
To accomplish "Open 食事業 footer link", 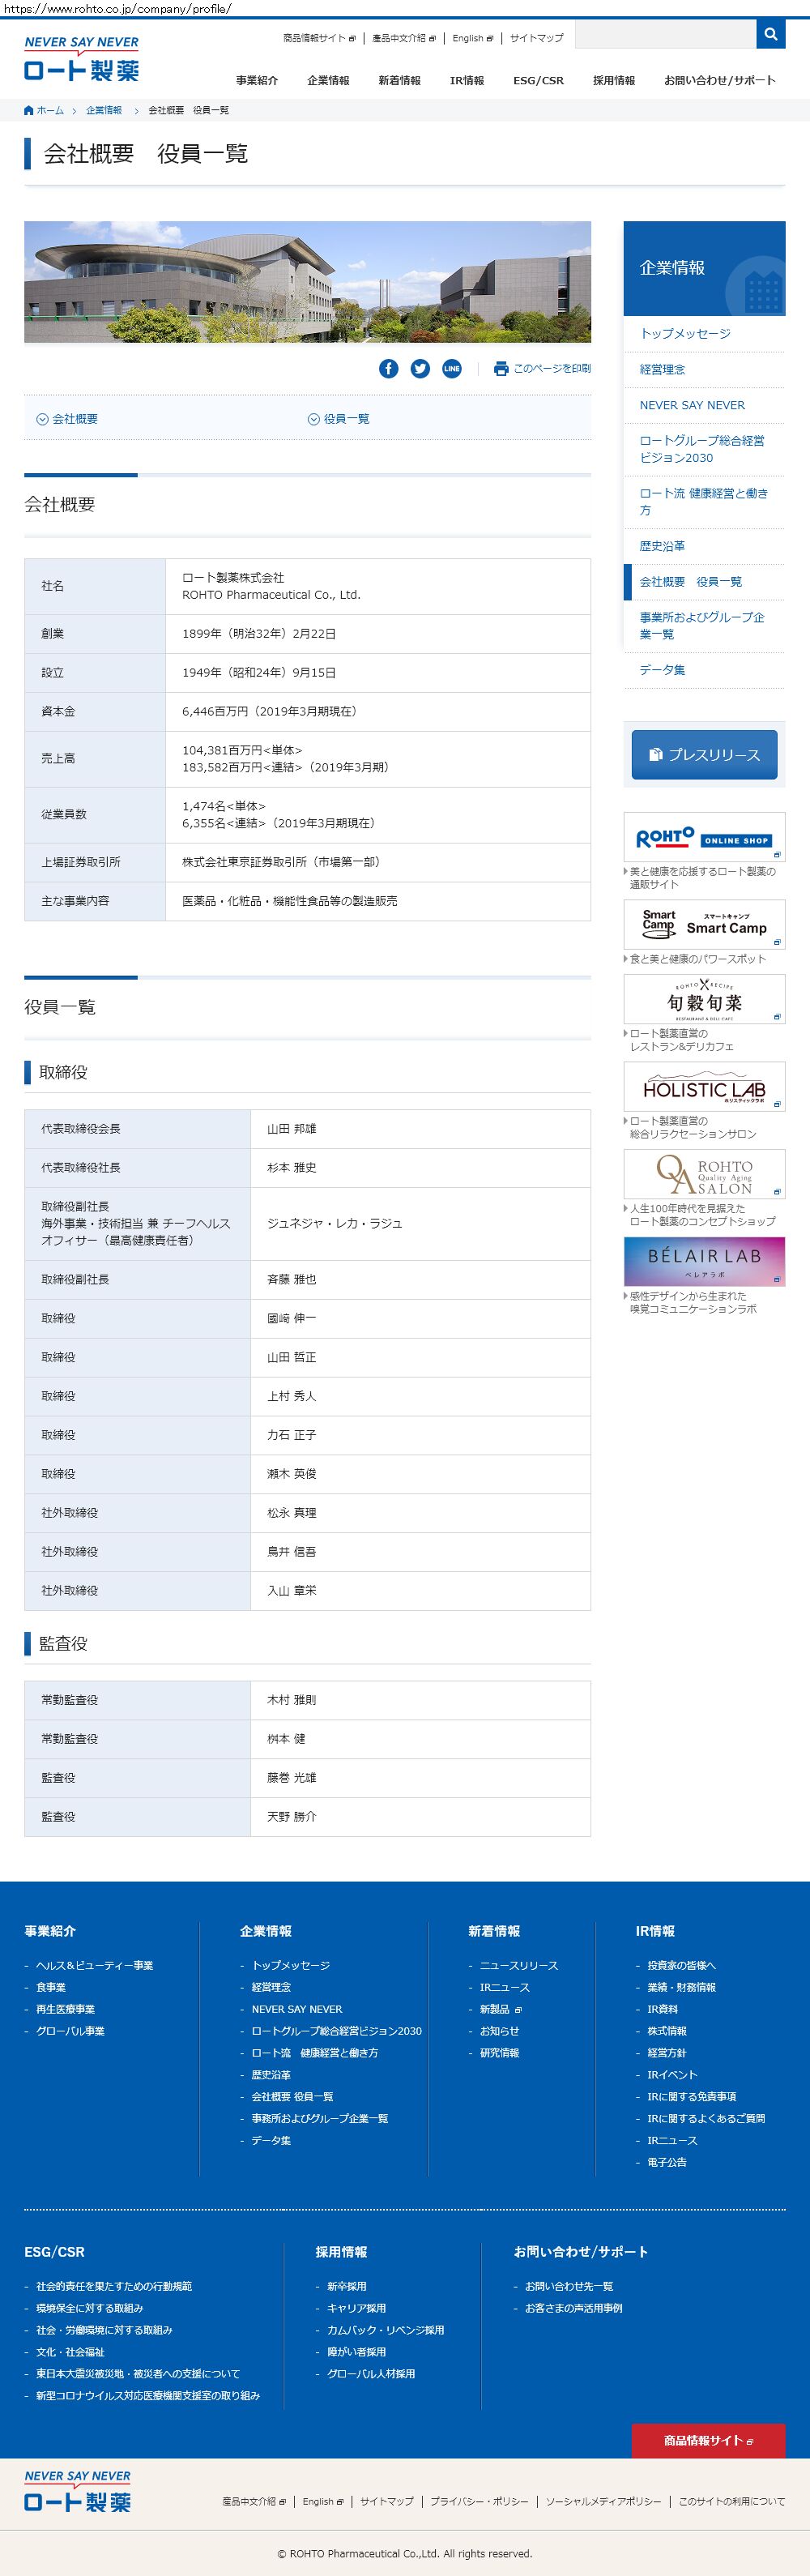I will (51, 1987).
